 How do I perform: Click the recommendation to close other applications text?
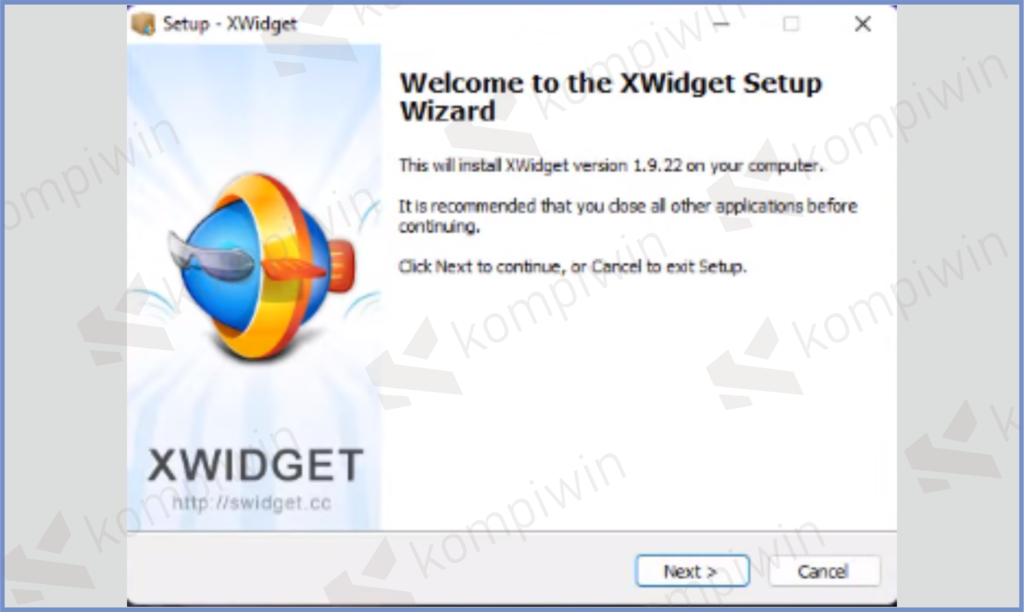pyautogui.click(x=628, y=216)
